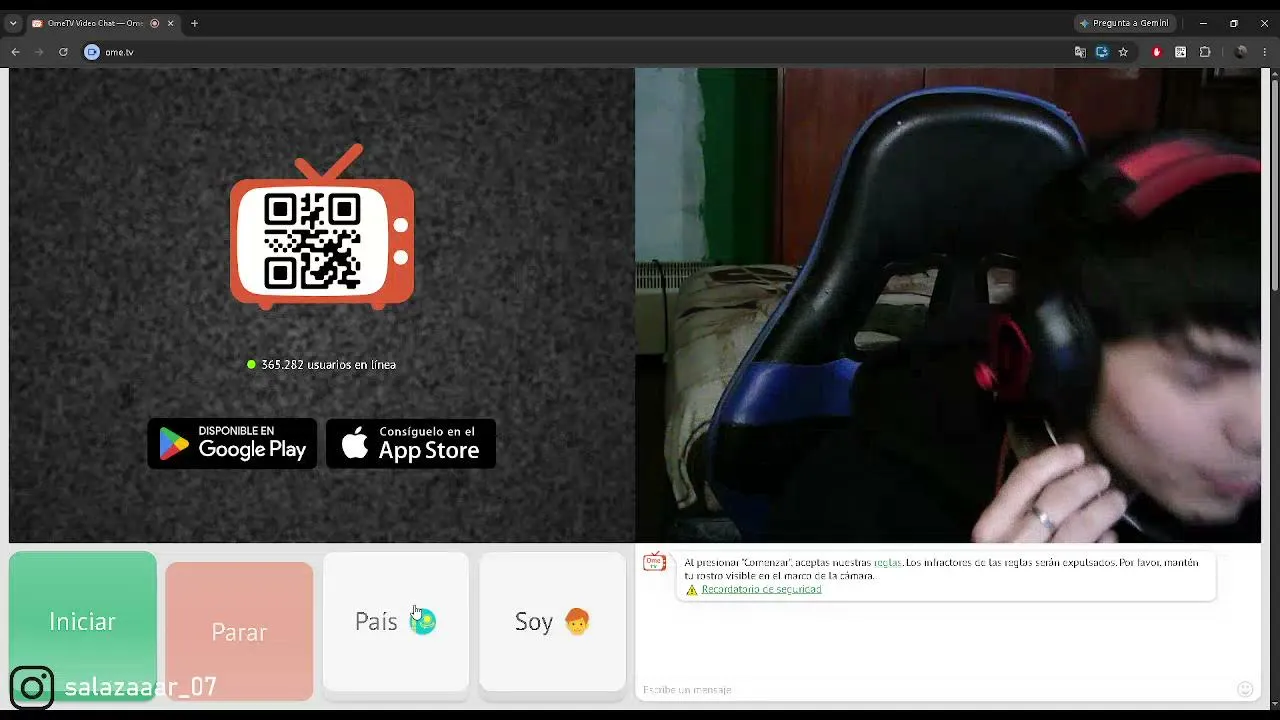Click the OmeTV QR code logo

(x=322, y=227)
